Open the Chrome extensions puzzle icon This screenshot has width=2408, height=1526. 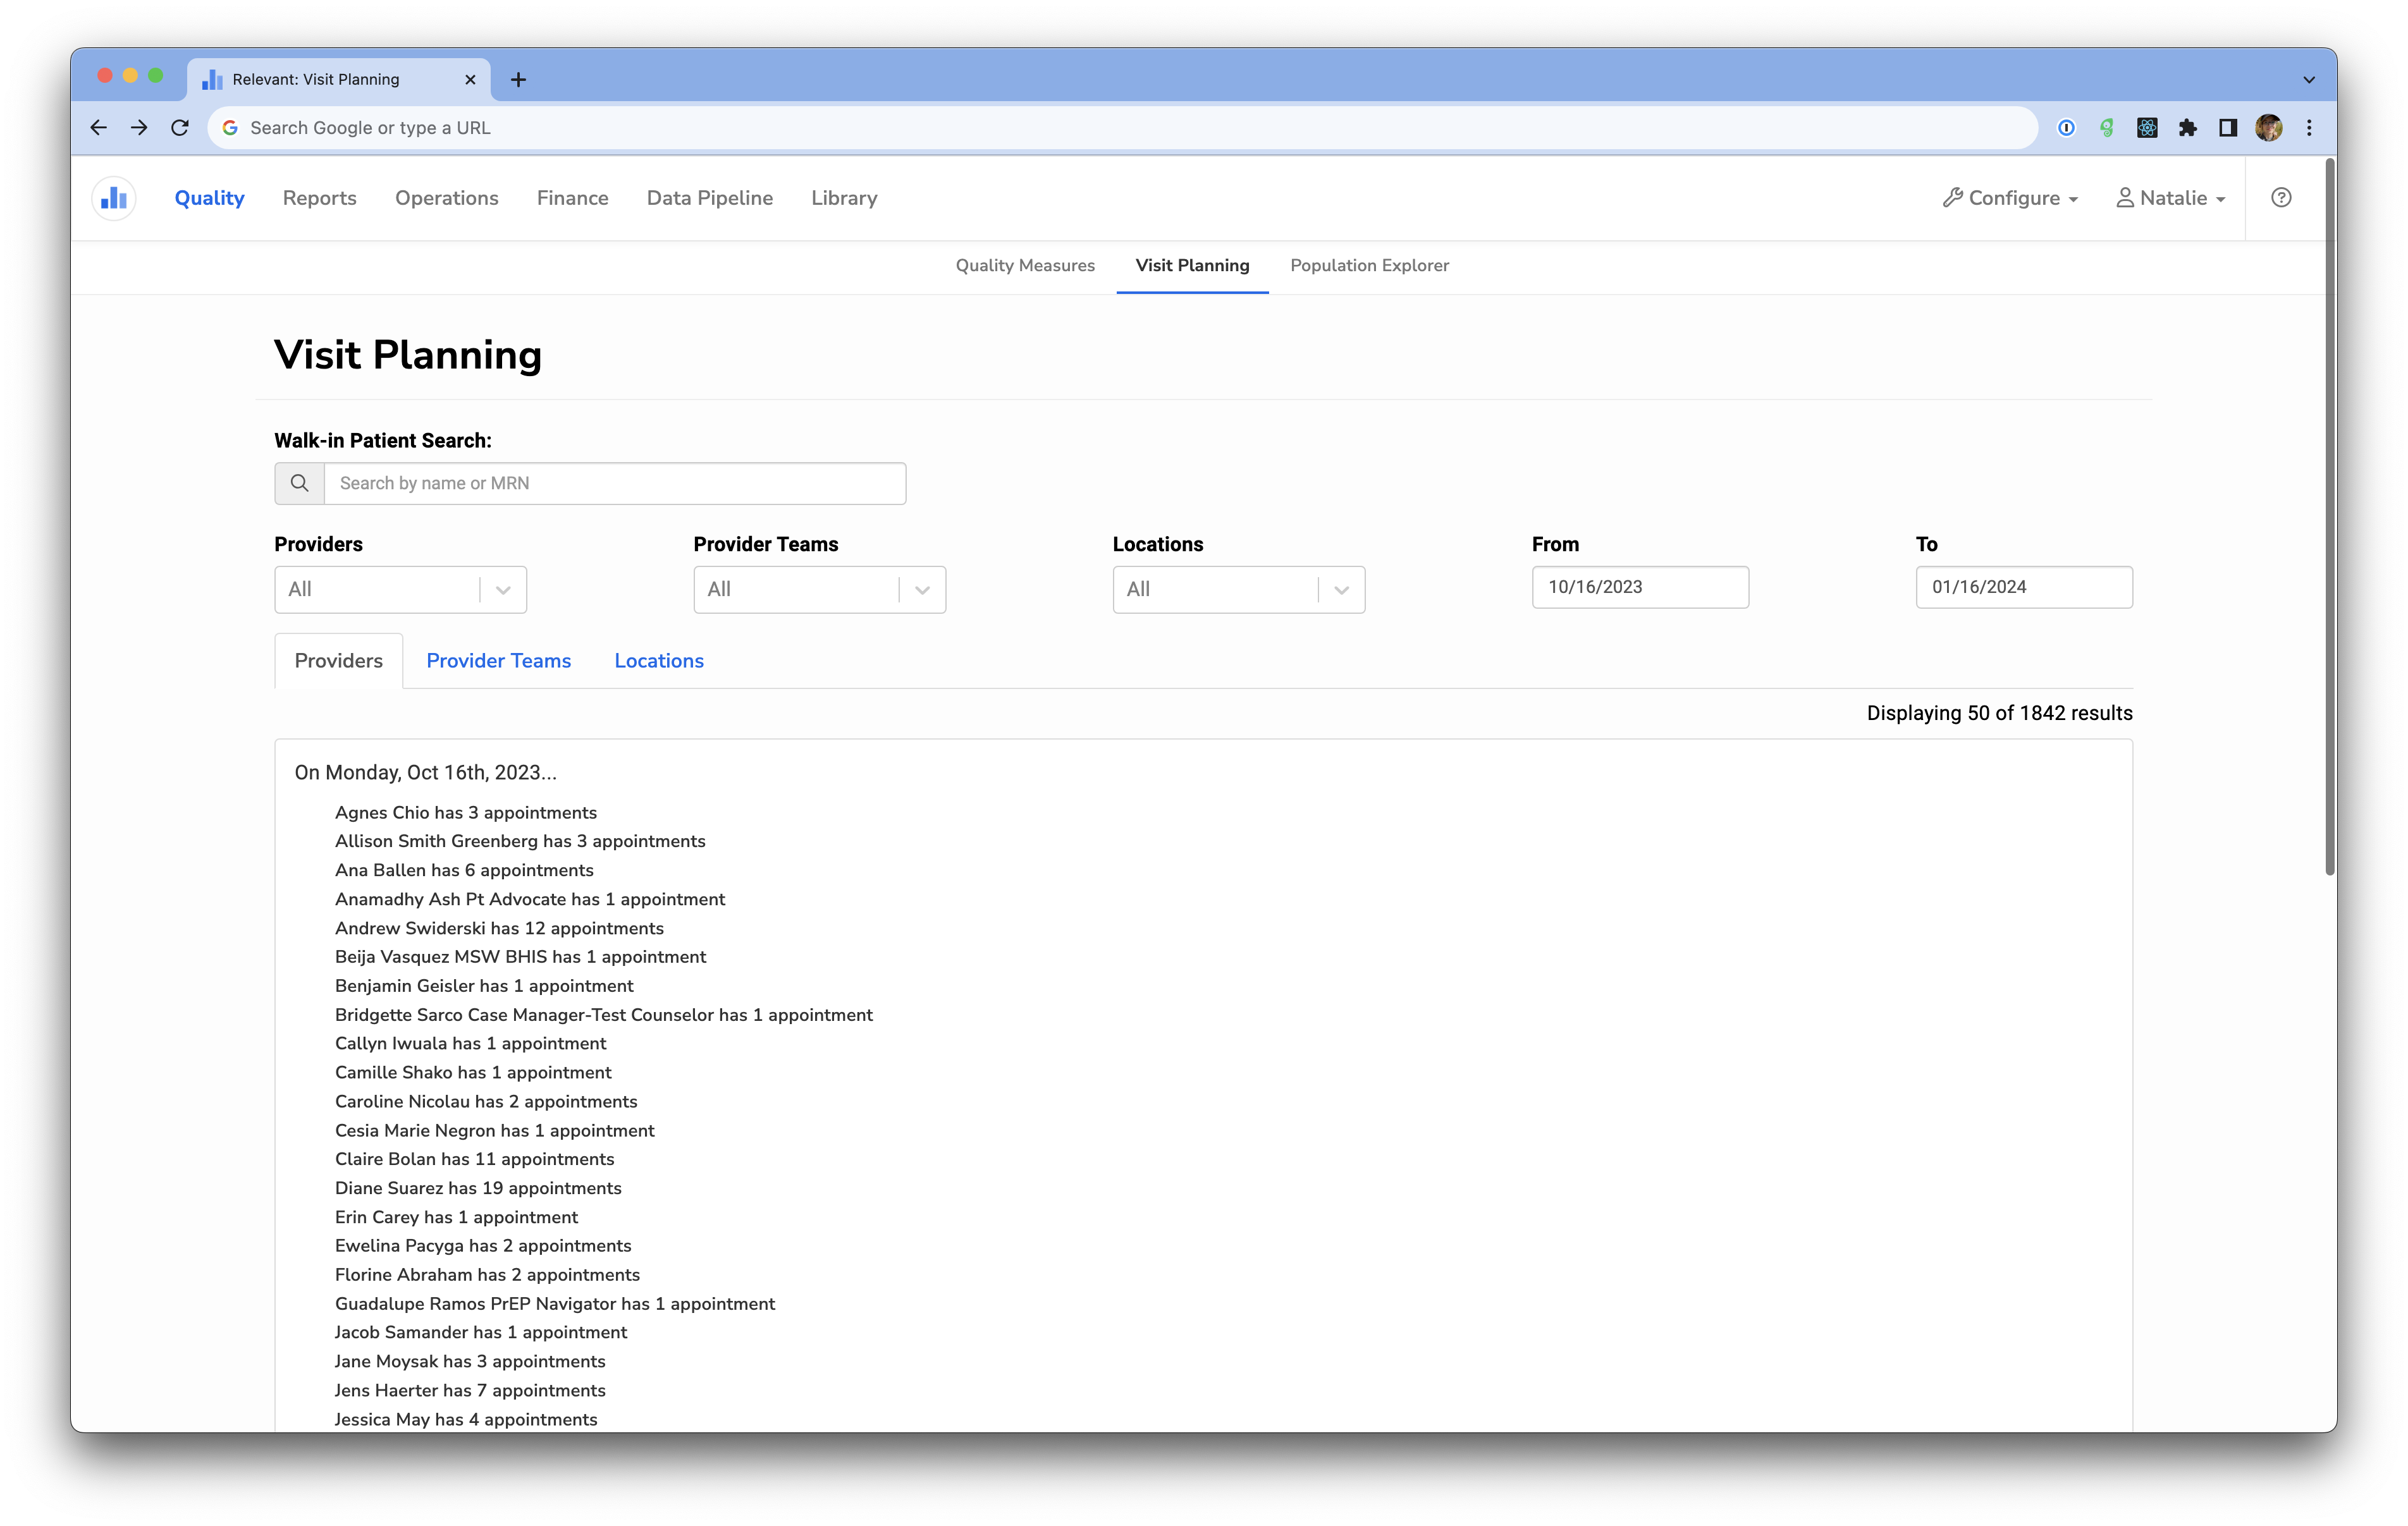pyautogui.click(x=2187, y=128)
